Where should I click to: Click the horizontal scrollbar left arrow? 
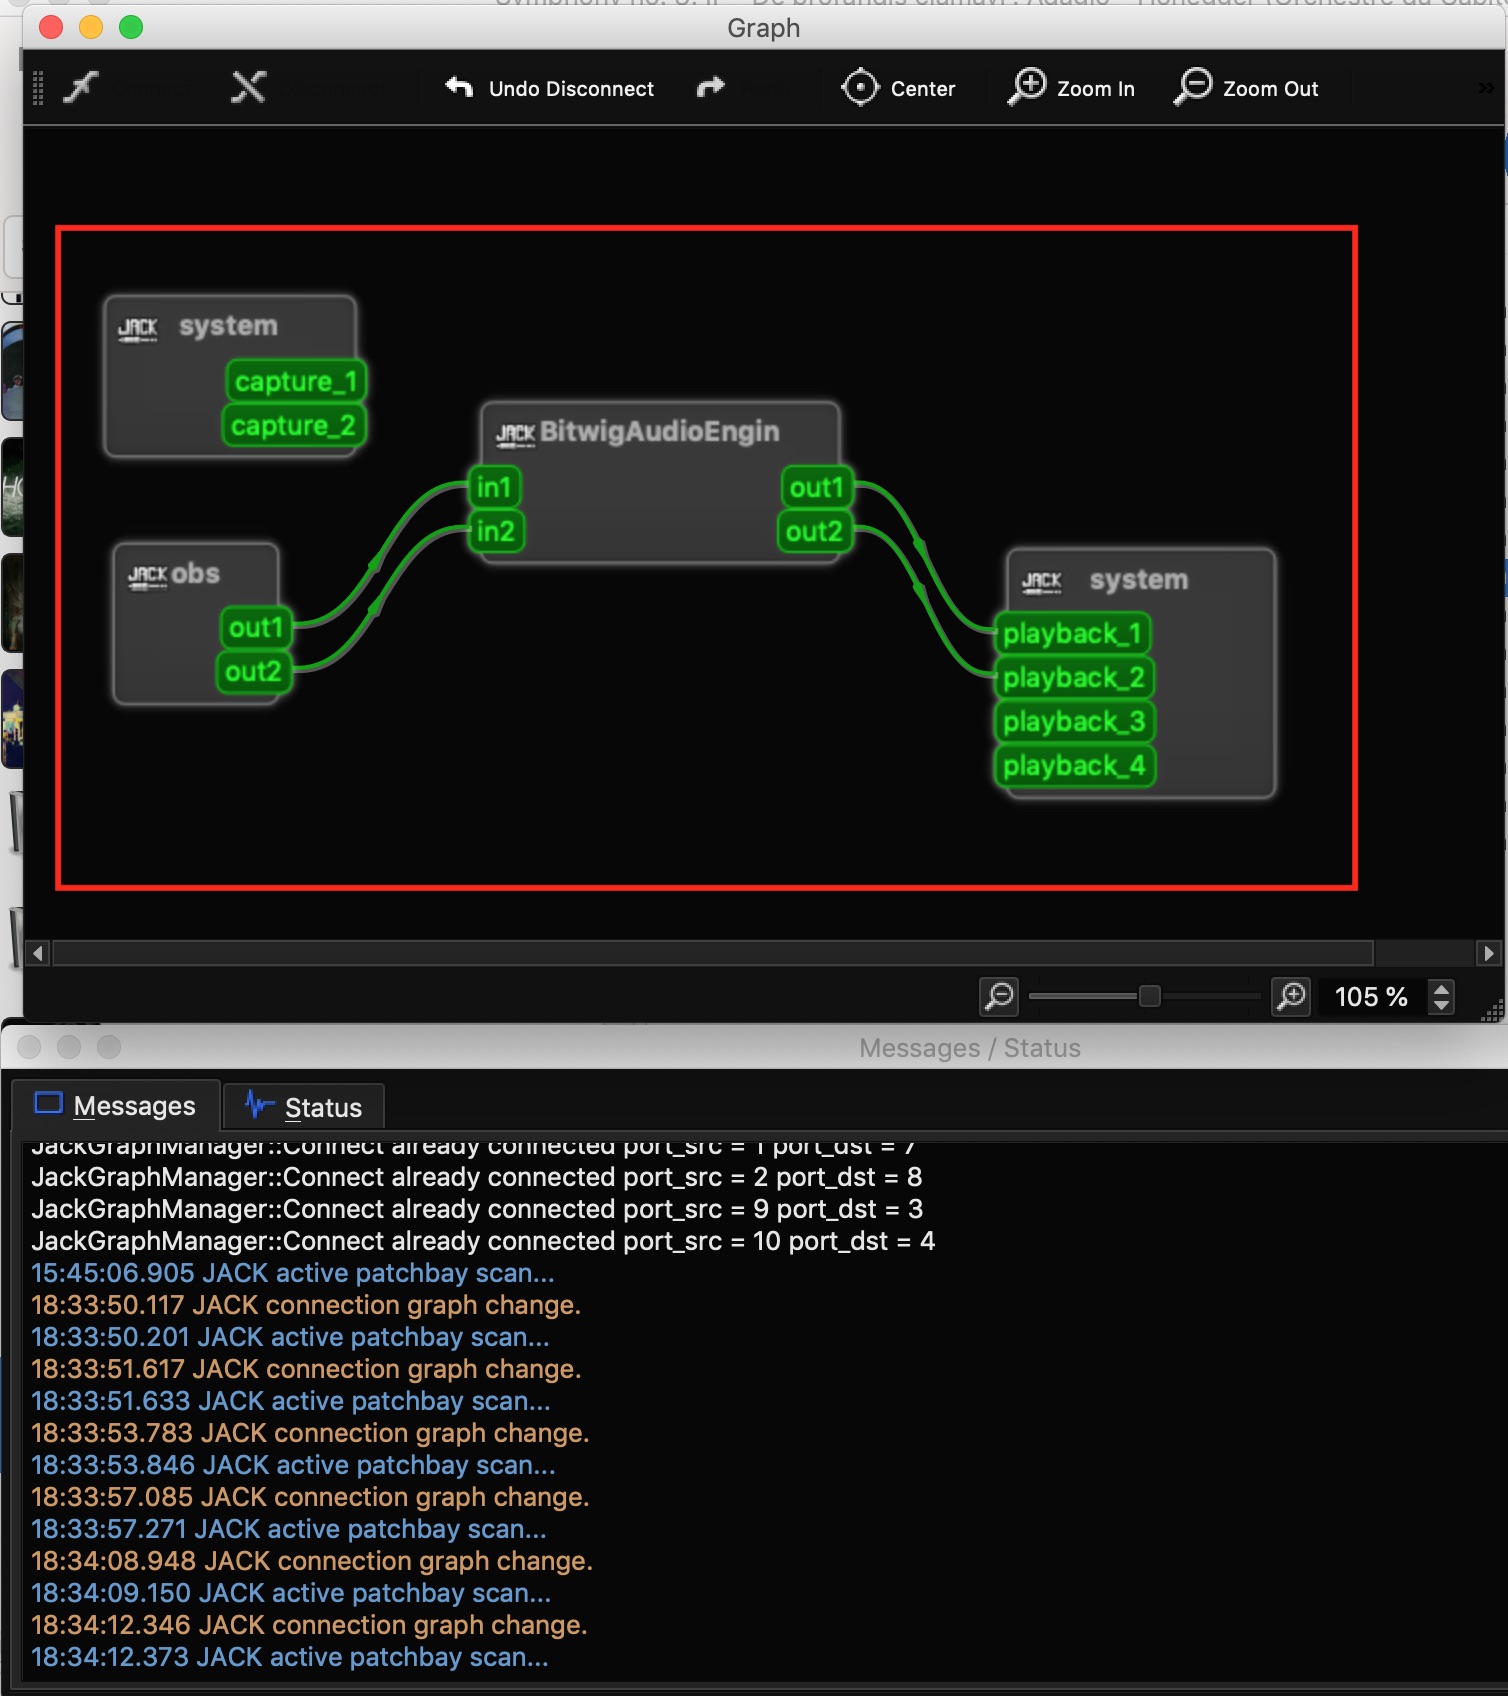pos(38,953)
